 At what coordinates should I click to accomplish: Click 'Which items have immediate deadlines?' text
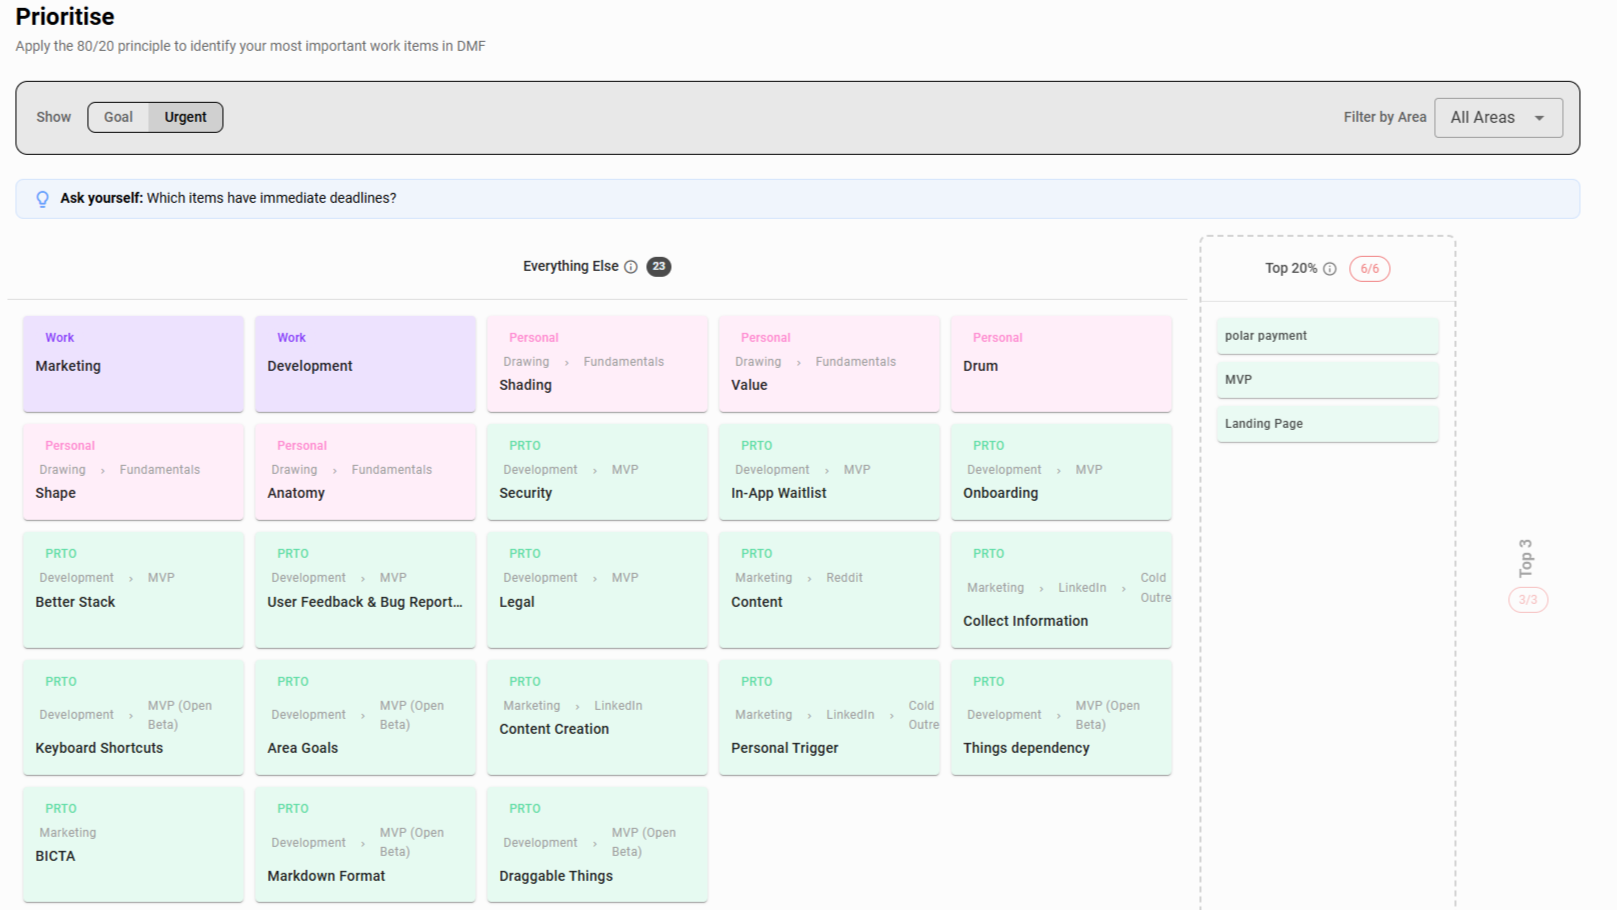(271, 199)
